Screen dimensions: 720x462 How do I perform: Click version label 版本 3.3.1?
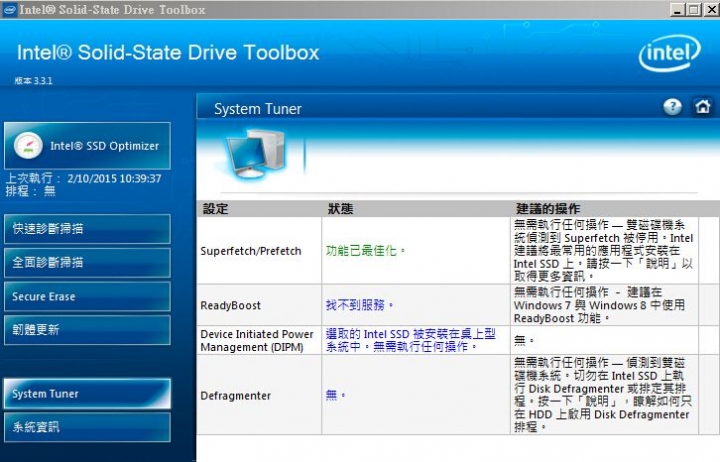coord(34,81)
